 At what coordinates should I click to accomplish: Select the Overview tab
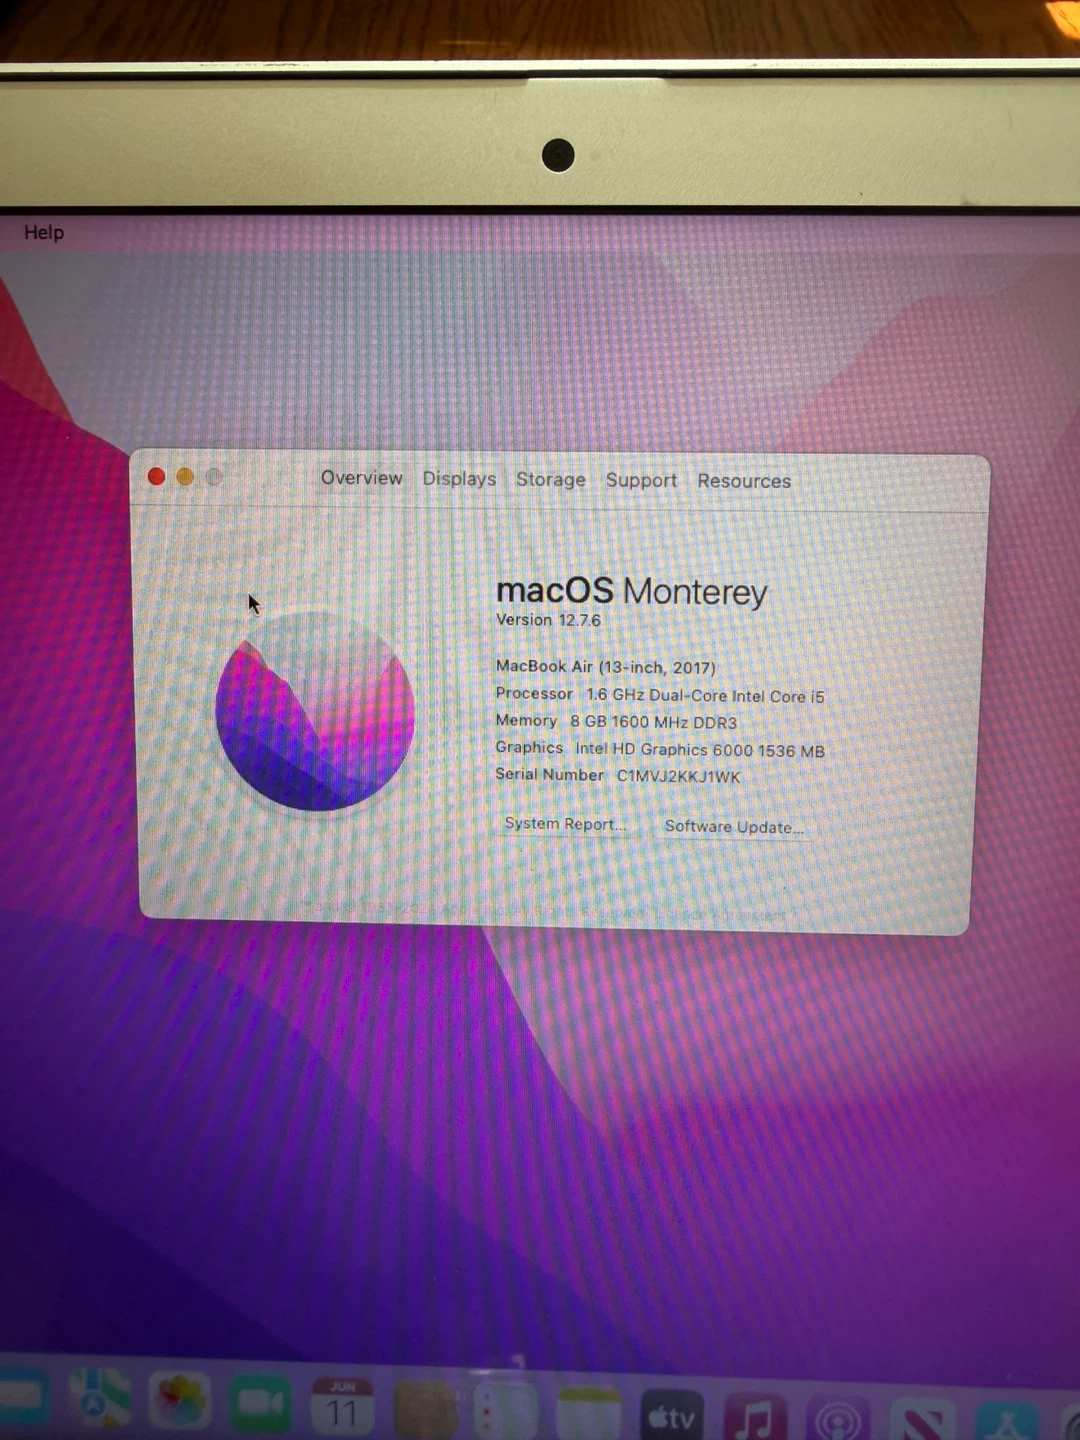pyautogui.click(x=361, y=478)
